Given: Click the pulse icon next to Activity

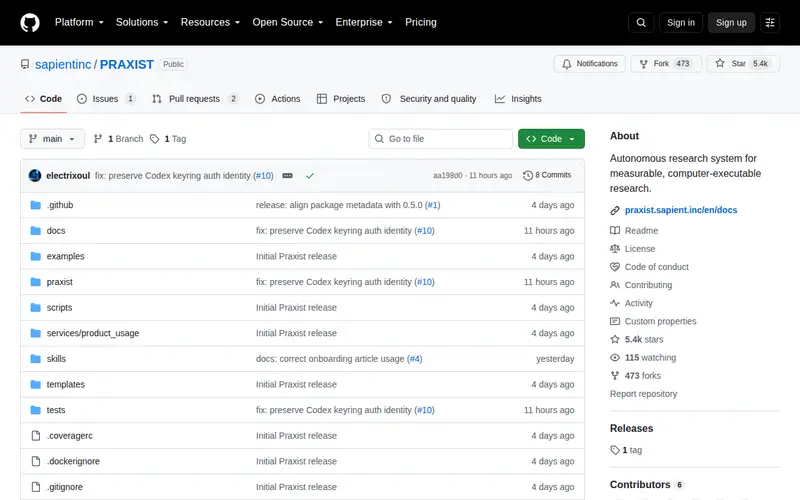Looking at the screenshot, I should point(615,303).
